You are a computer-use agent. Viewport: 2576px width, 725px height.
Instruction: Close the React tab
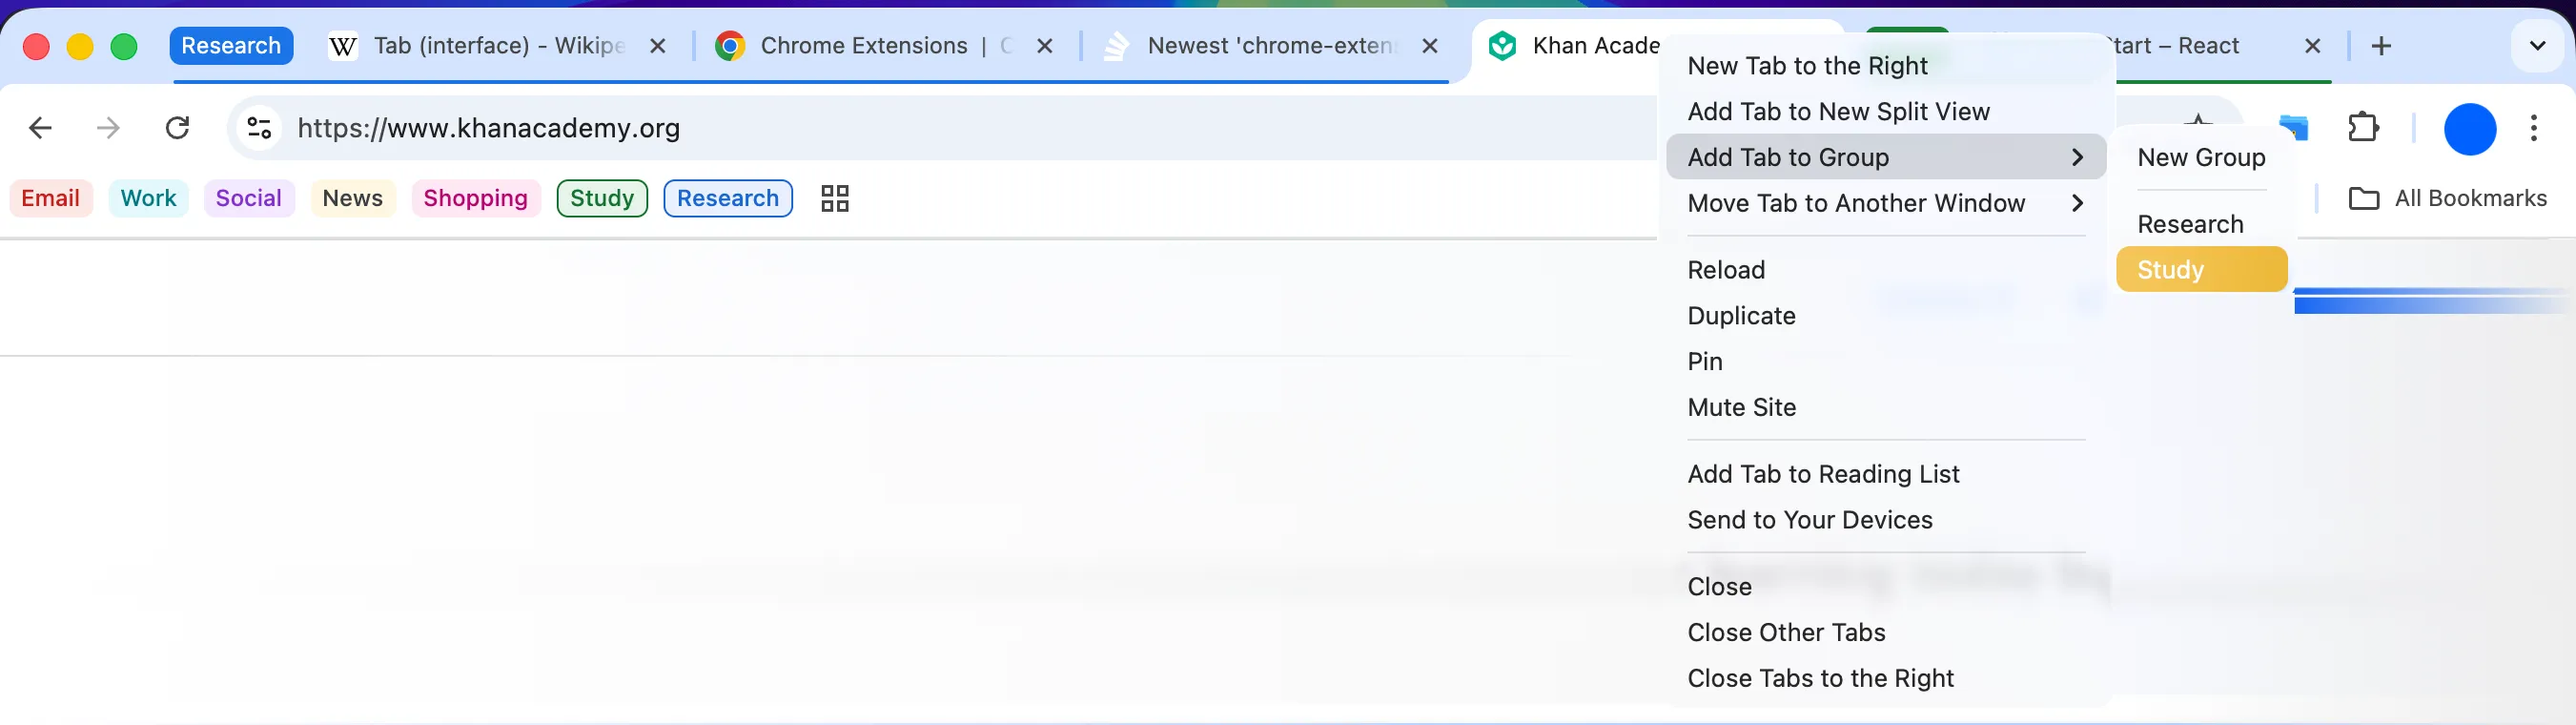[x=2312, y=46]
